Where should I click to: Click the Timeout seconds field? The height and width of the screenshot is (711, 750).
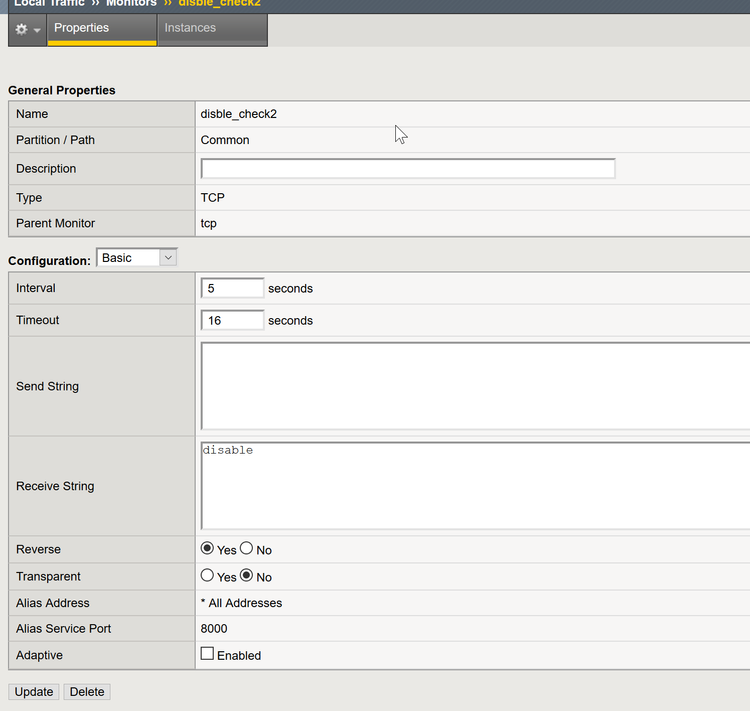pos(233,320)
